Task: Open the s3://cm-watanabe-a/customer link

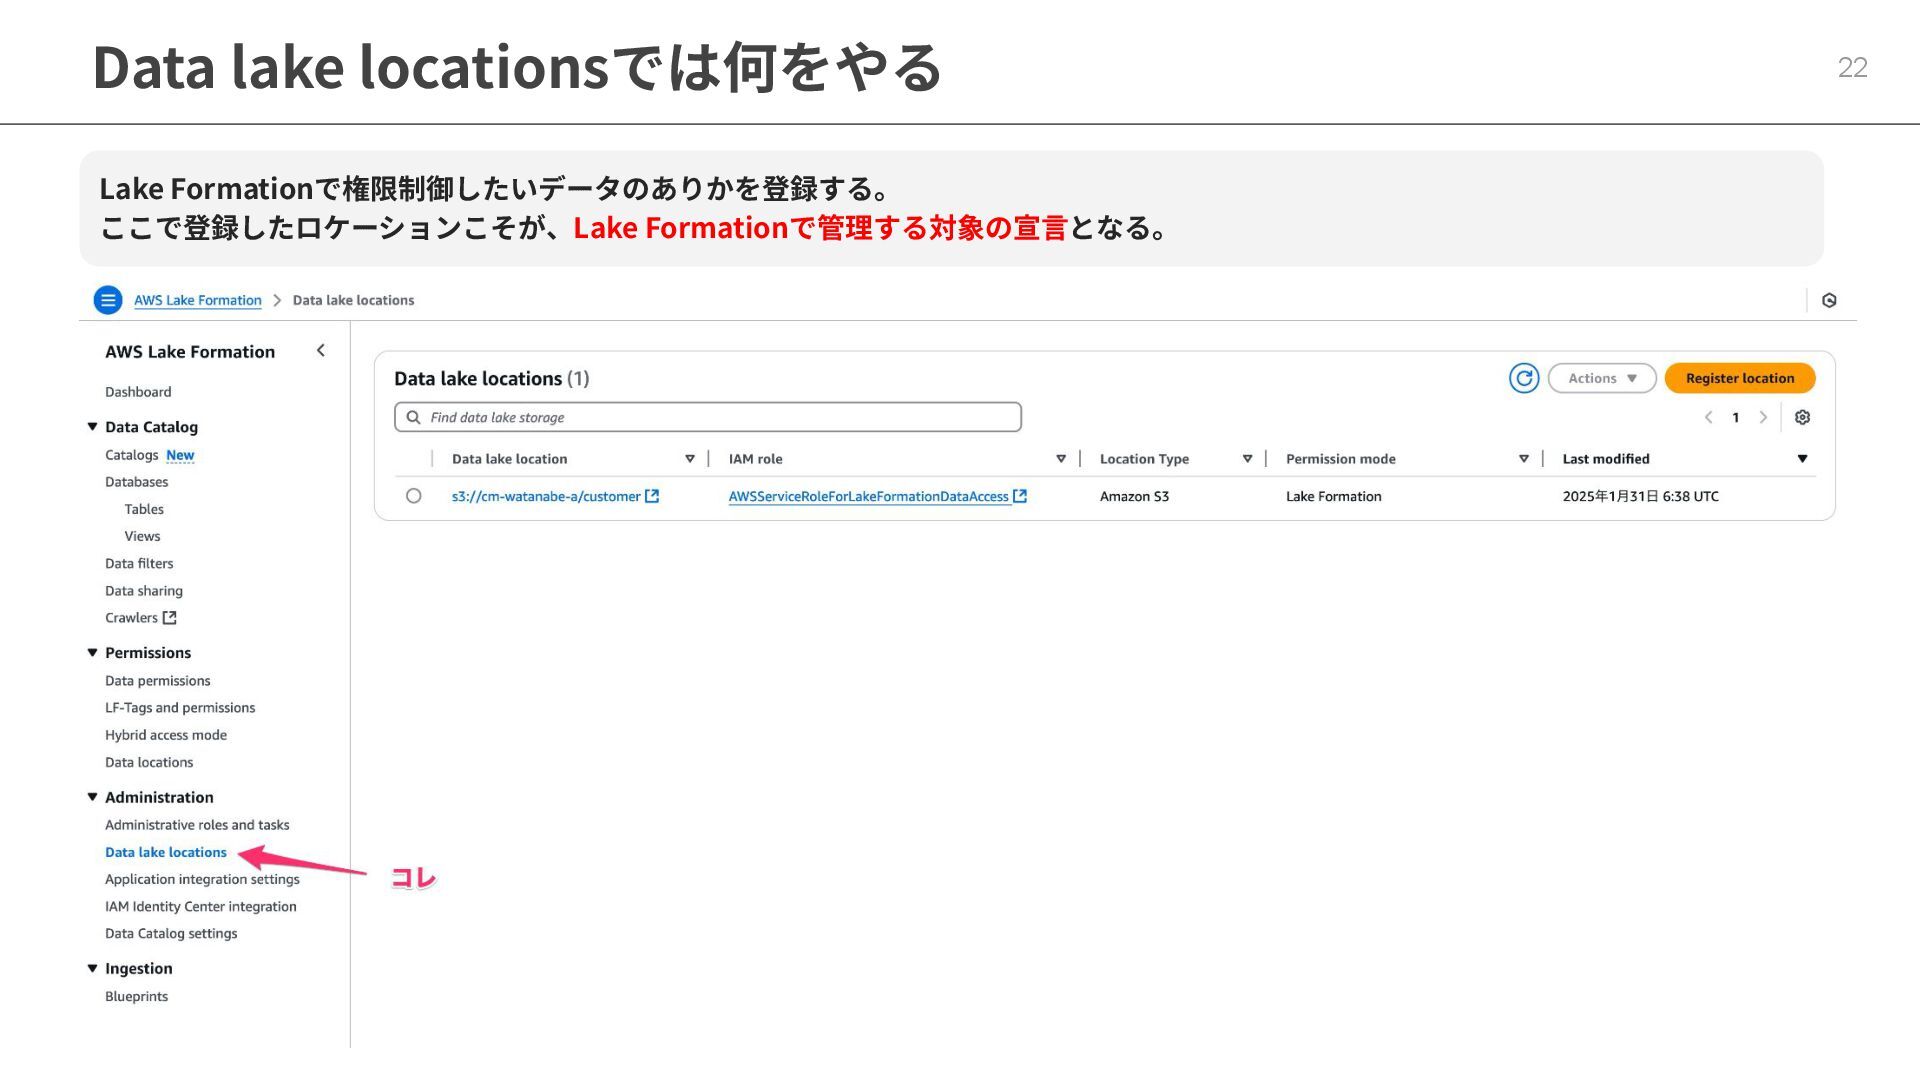Action: point(546,496)
